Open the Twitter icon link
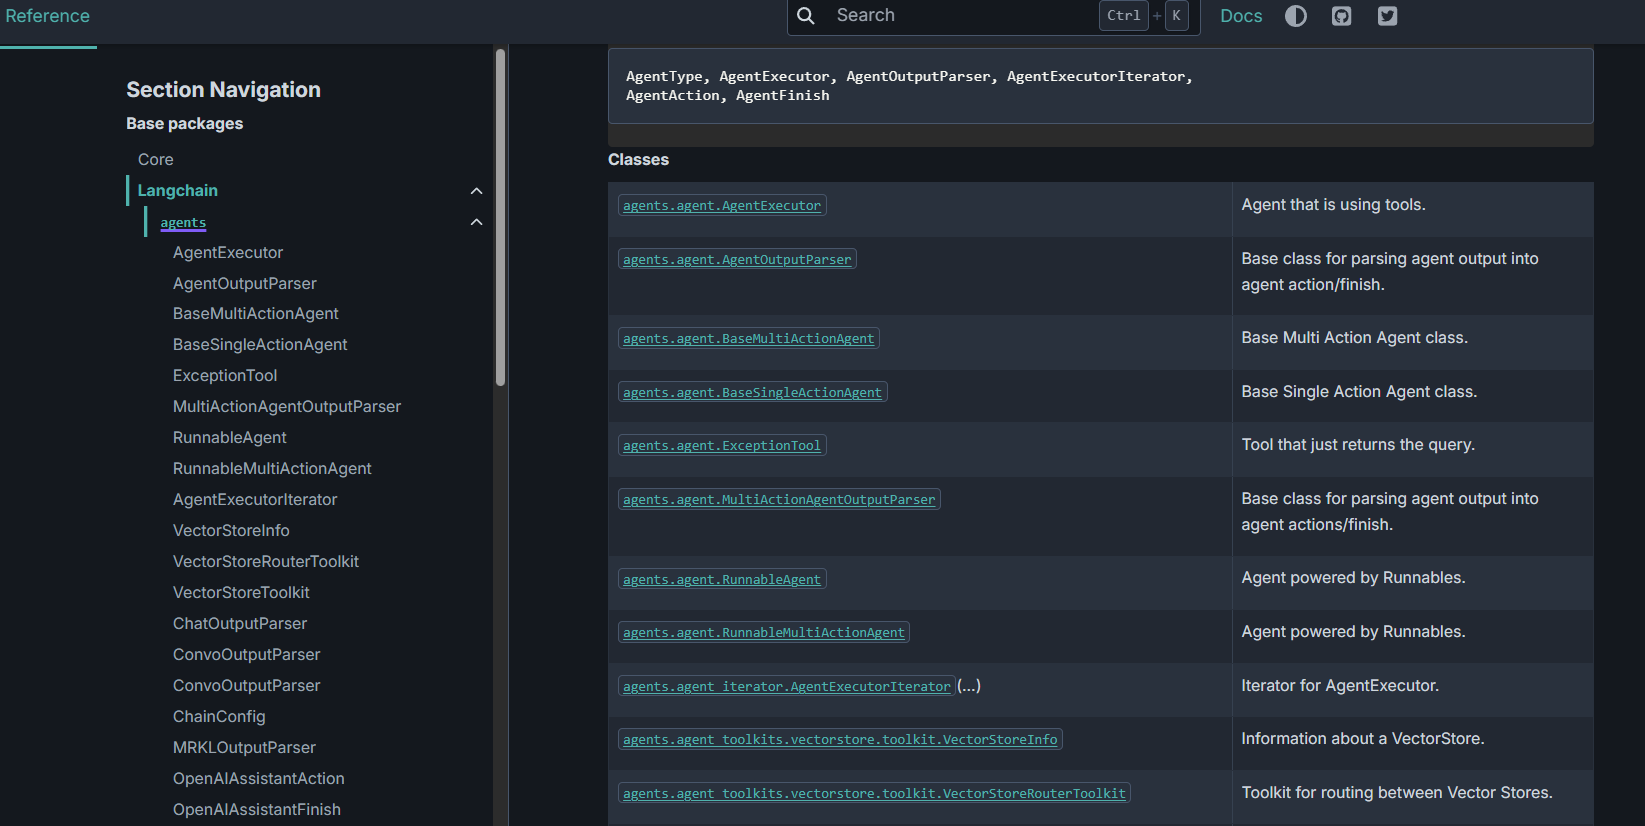This screenshot has width=1645, height=826. coord(1387,16)
